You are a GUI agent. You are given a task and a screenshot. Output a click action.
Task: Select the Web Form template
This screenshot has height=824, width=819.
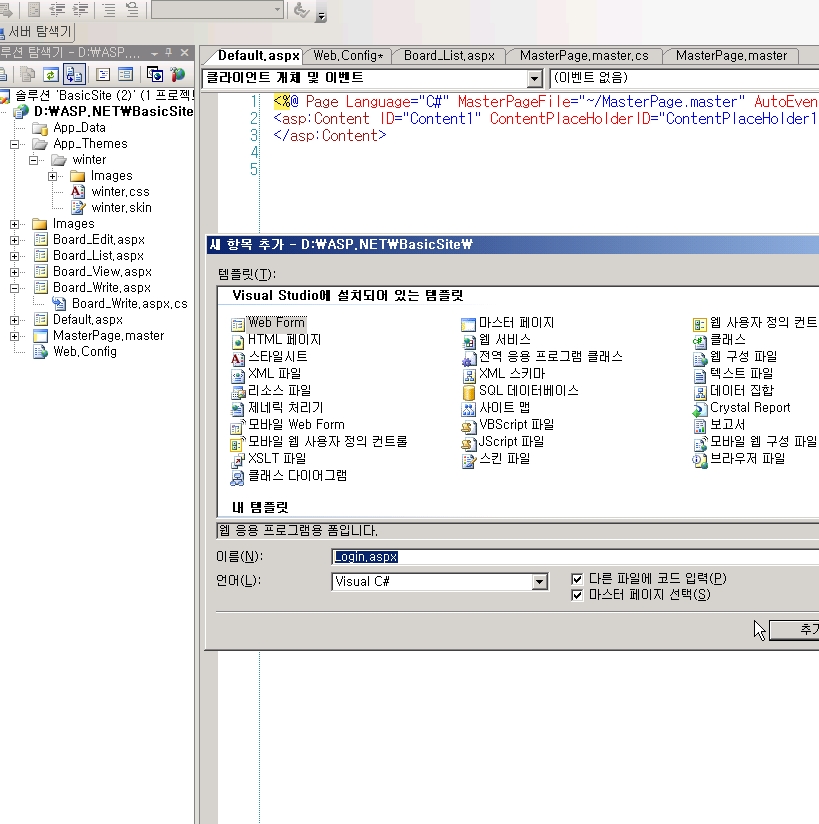tap(268, 323)
